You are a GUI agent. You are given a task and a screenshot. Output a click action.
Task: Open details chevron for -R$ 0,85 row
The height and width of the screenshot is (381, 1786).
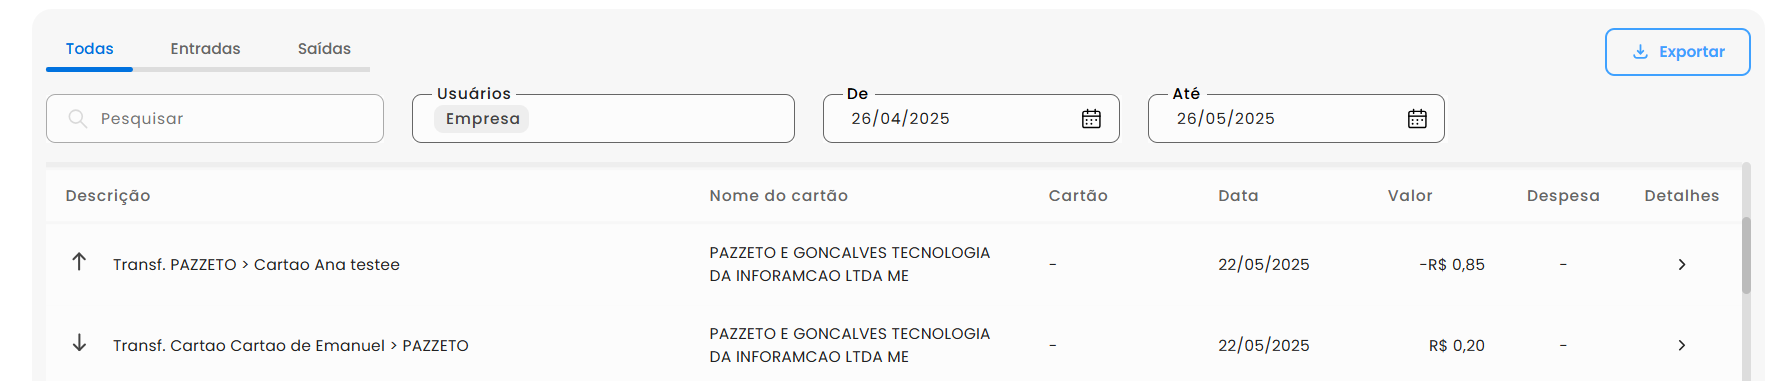pos(1682,265)
